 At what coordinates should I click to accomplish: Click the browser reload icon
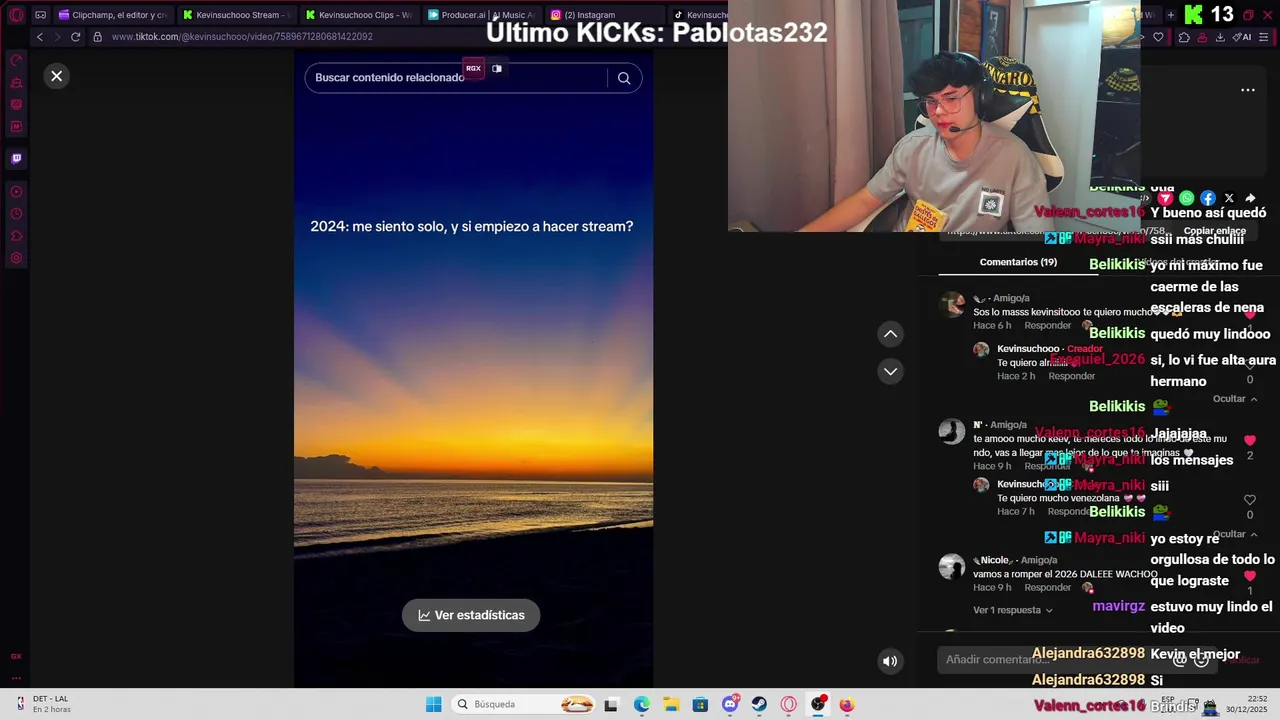pyautogui.click(x=75, y=37)
